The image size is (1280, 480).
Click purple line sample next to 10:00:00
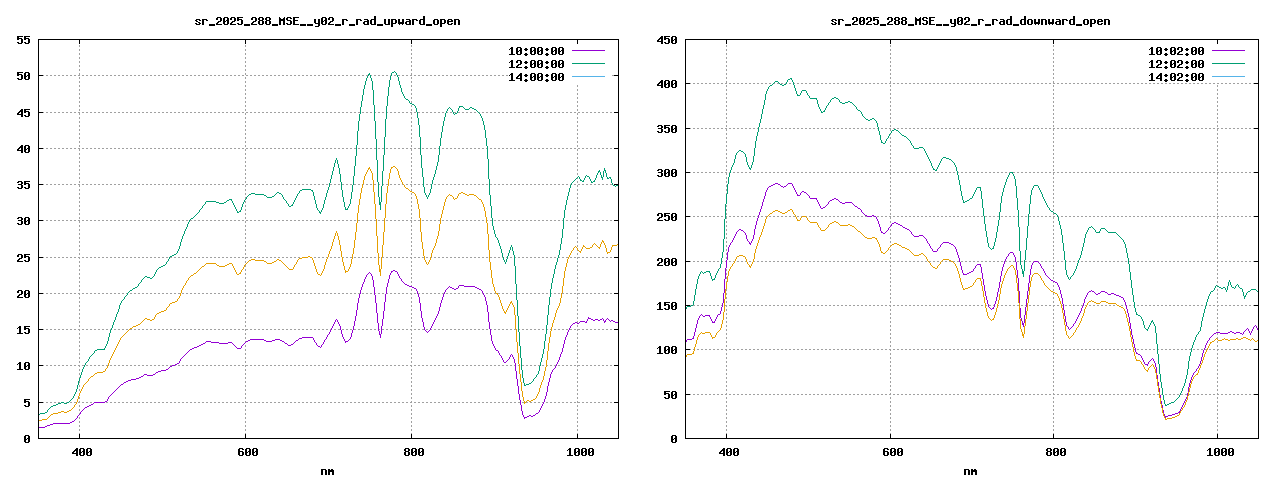588,50
